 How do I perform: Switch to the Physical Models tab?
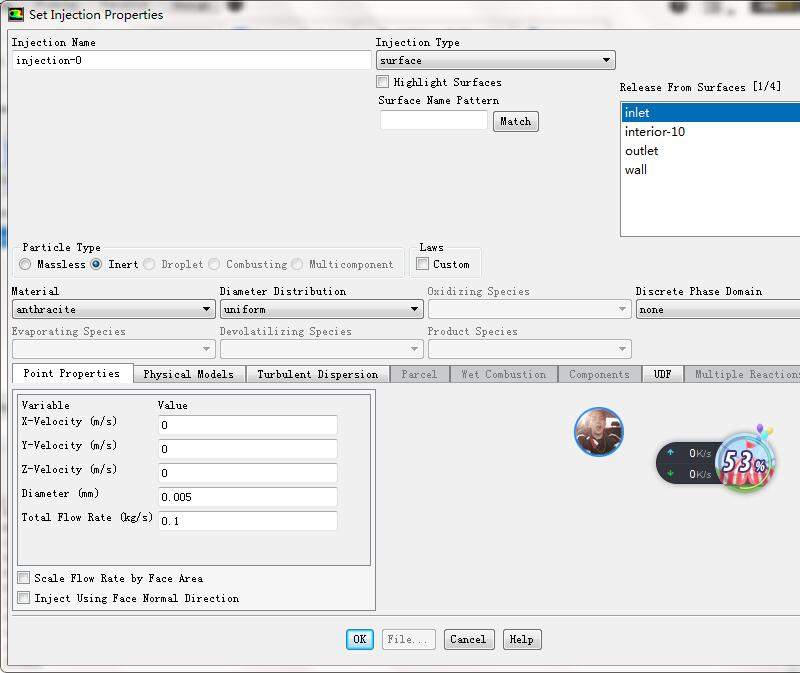point(189,374)
